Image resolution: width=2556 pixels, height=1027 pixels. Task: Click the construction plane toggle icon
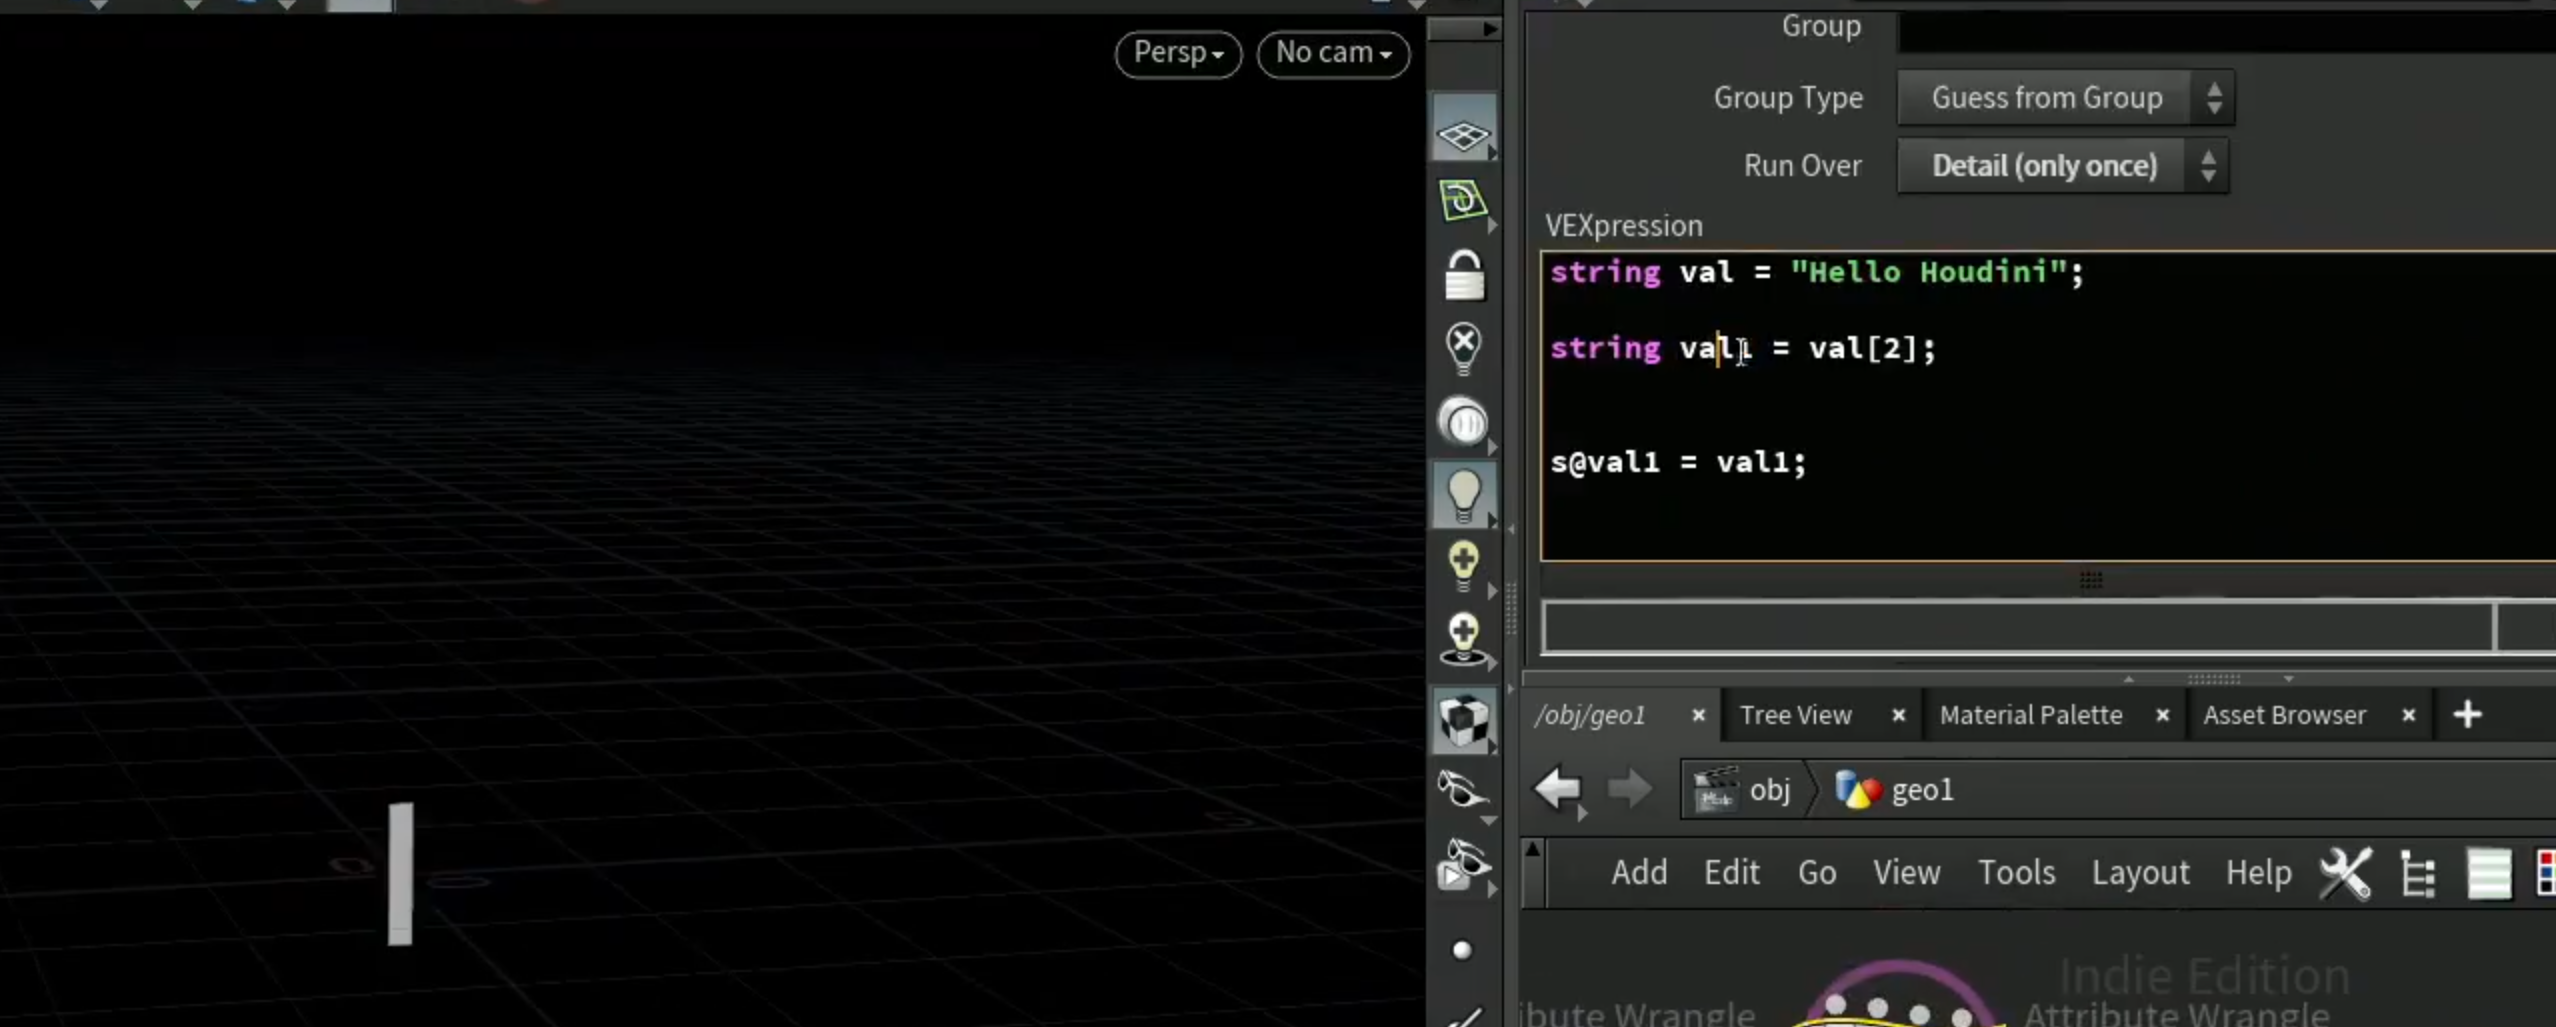pos(1463,200)
